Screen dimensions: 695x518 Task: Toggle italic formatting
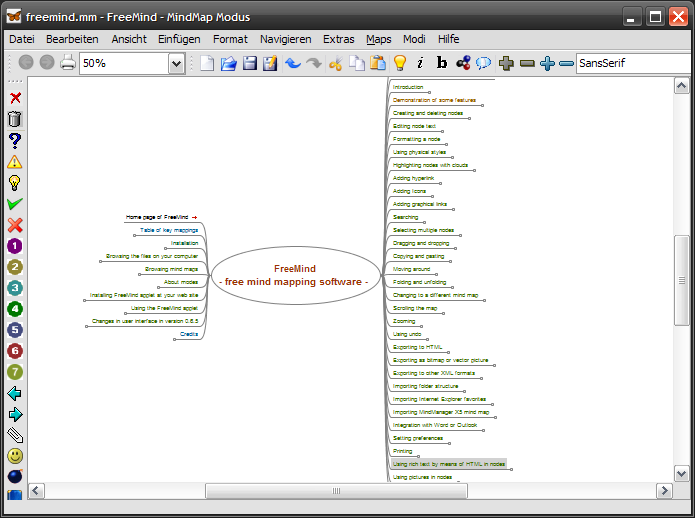point(420,63)
